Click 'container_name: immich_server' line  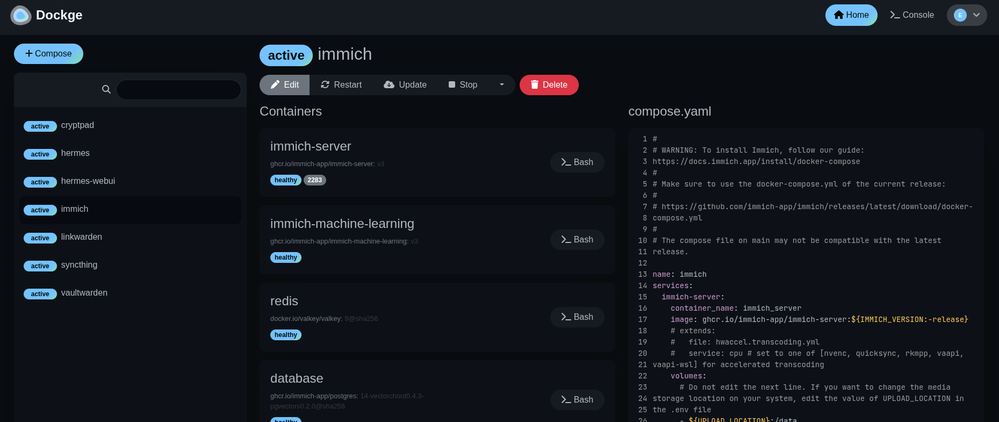[x=736, y=308]
